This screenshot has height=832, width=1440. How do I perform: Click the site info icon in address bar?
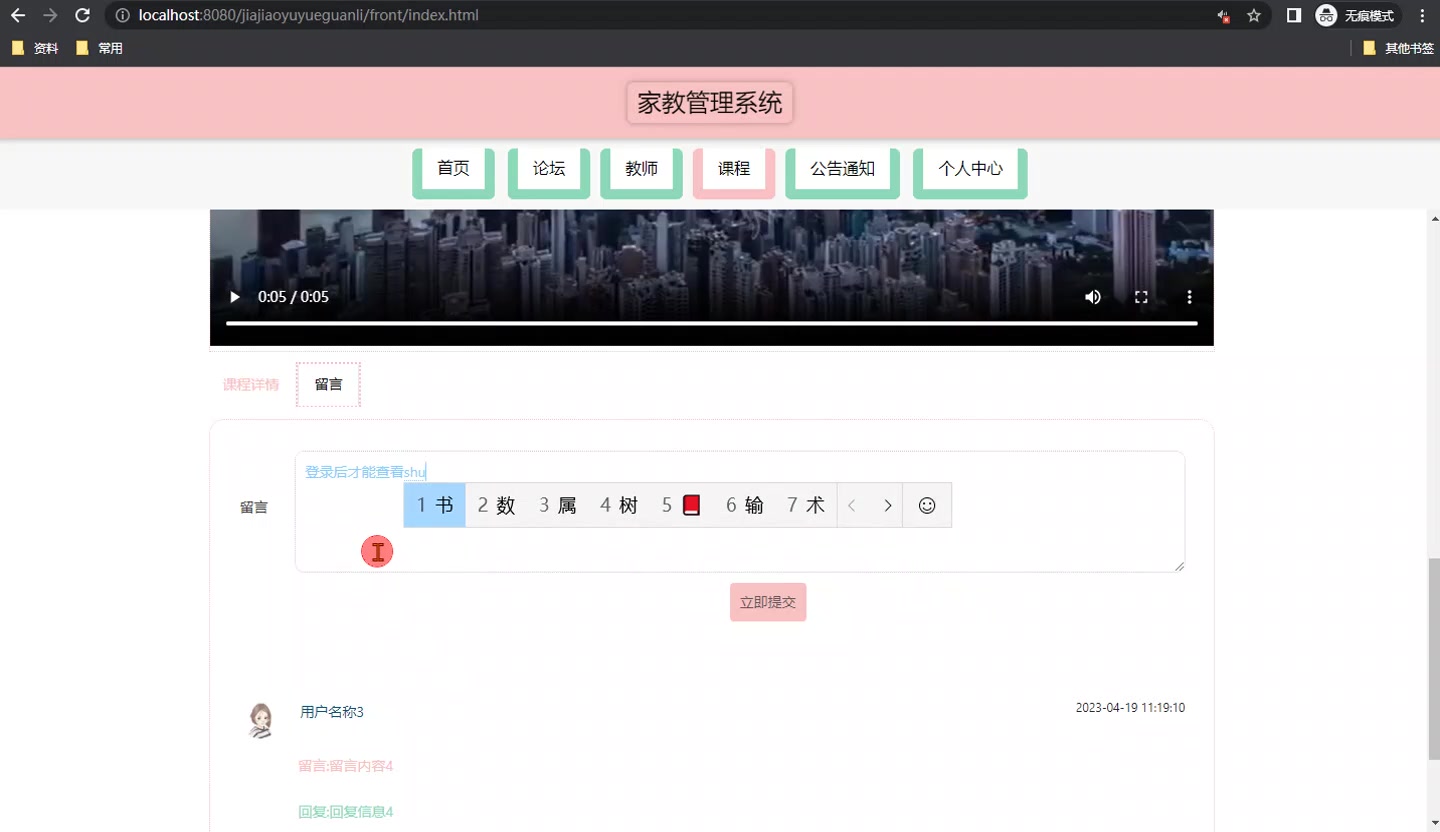point(122,16)
